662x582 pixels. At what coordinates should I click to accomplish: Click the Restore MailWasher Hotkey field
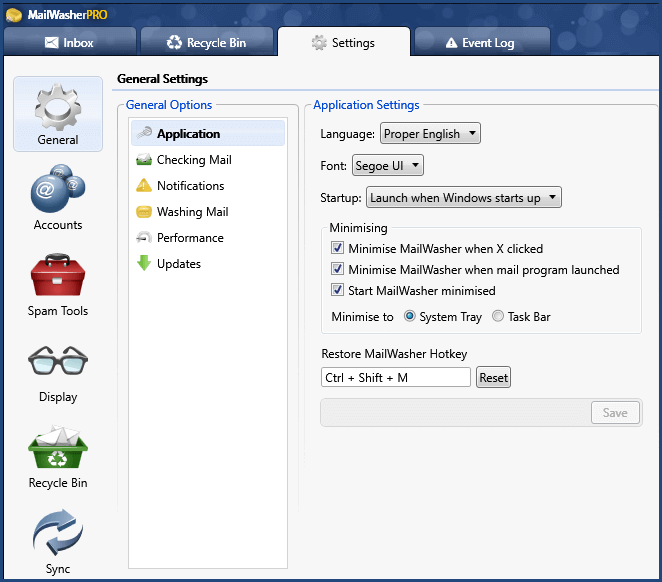(x=396, y=377)
